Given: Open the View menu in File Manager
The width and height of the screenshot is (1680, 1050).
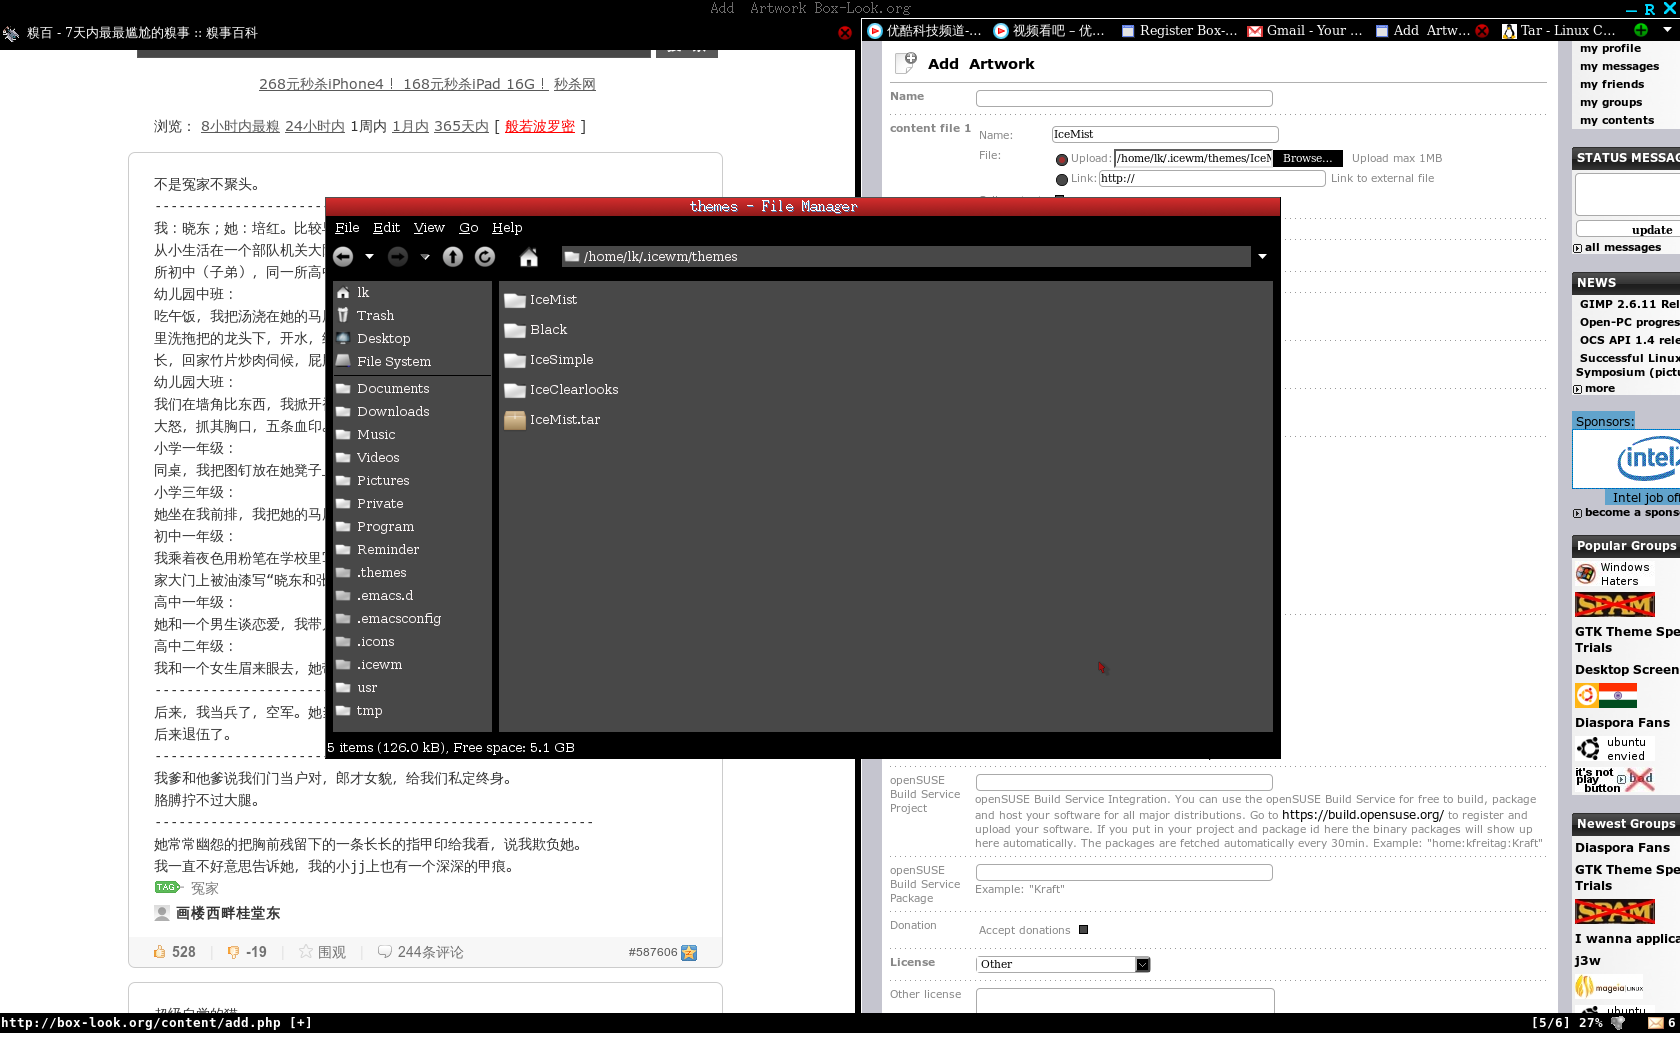Looking at the screenshot, I should 429,228.
